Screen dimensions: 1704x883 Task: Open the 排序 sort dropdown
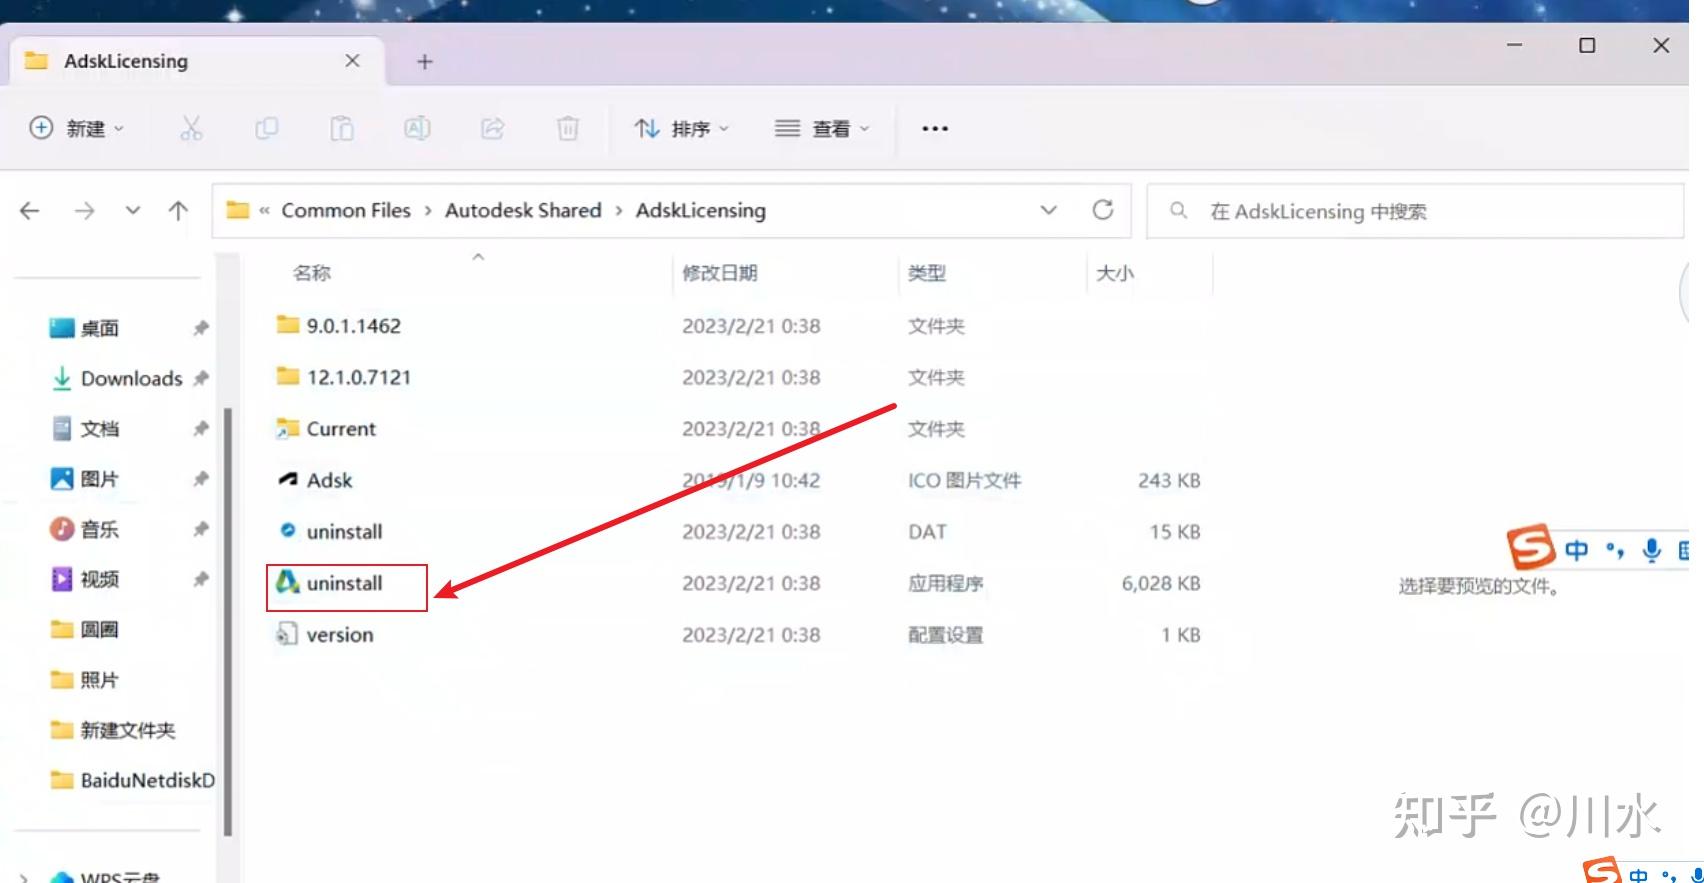point(682,128)
